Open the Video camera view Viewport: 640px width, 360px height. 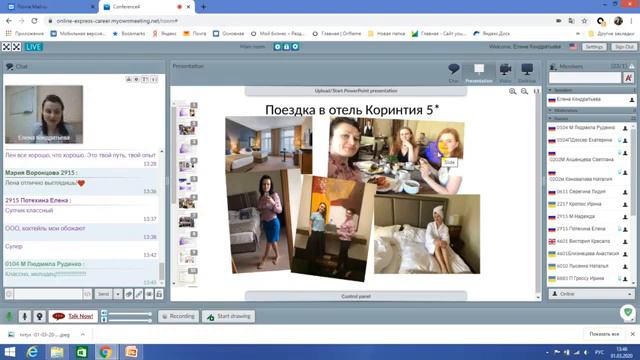505,73
